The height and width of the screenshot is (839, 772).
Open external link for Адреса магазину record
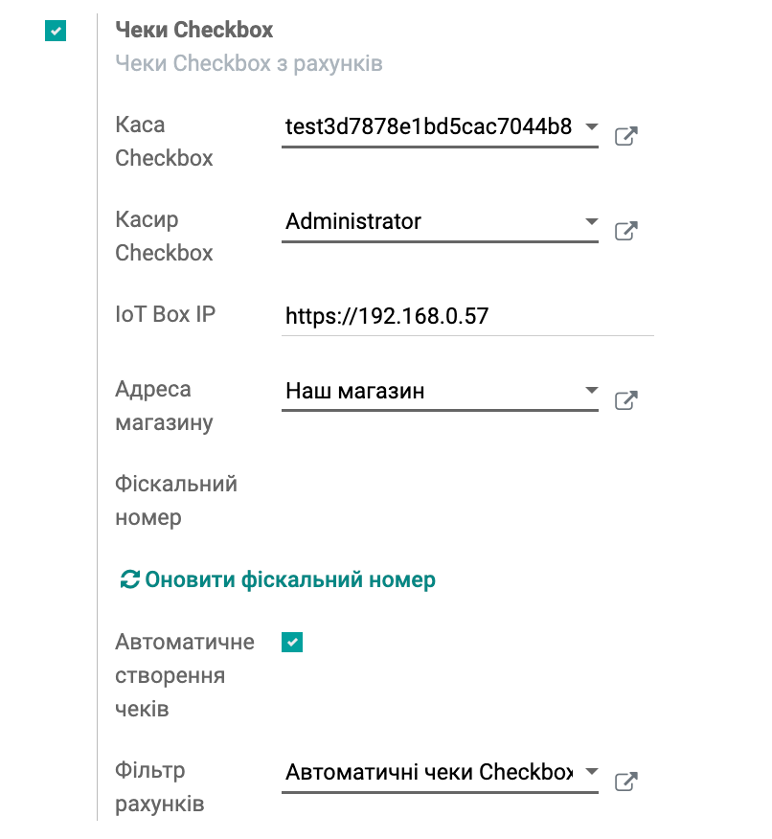(x=625, y=401)
